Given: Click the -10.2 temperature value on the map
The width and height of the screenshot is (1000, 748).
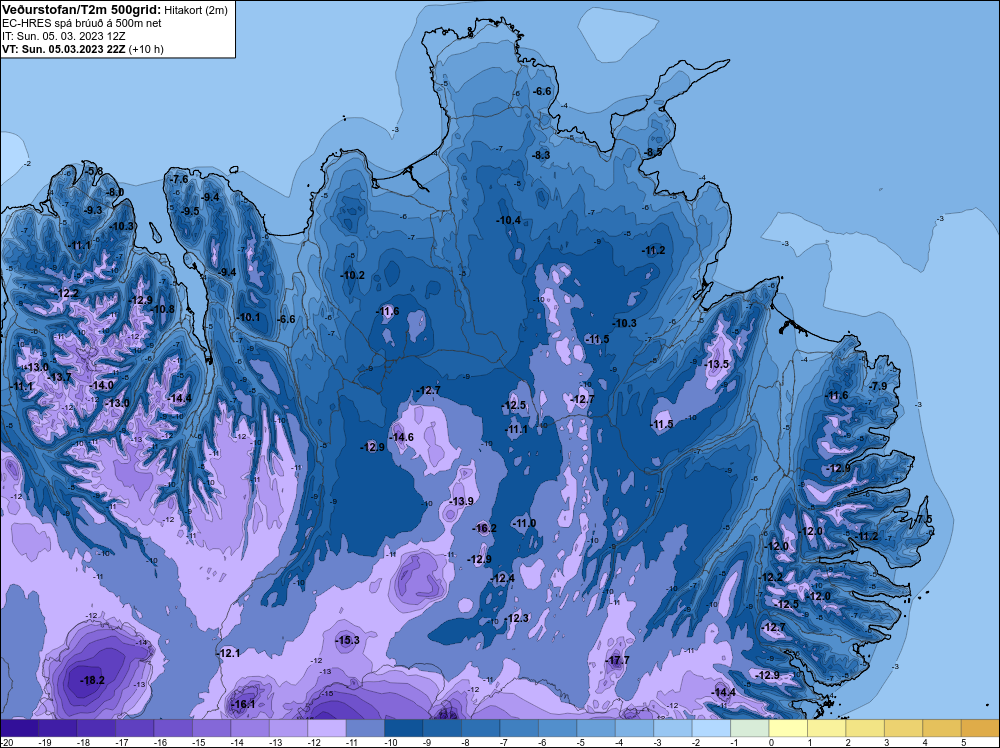Looking at the screenshot, I should (353, 275).
